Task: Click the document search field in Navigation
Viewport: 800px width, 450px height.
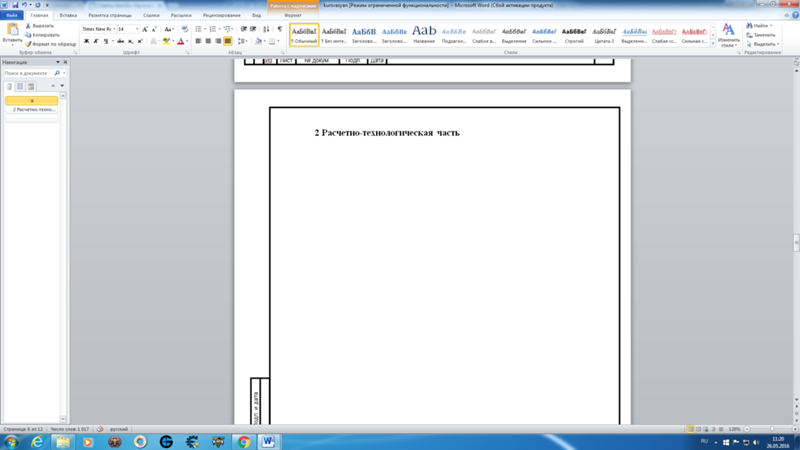Action: pos(30,73)
